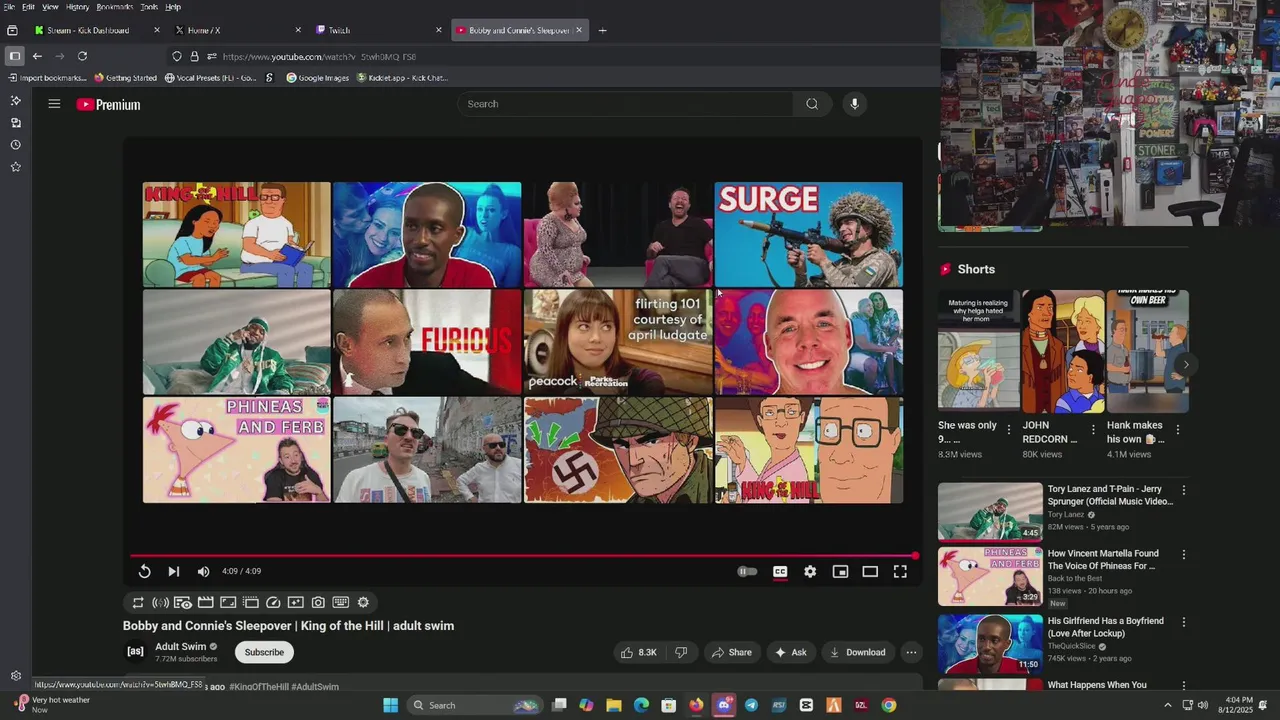Image resolution: width=1280 pixels, height=720 pixels.
Task: Open the Kicklet.app bookmark
Action: [401, 78]
